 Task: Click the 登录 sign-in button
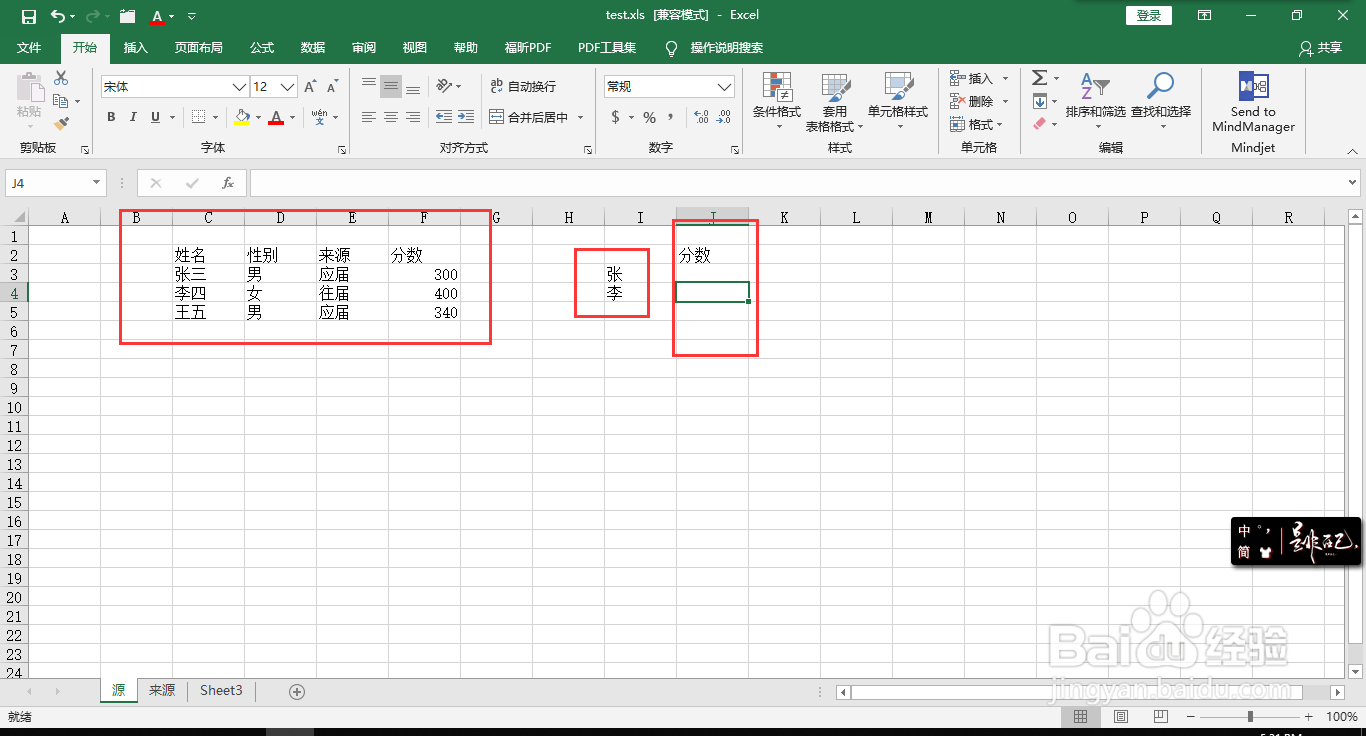pos(1149,15)
